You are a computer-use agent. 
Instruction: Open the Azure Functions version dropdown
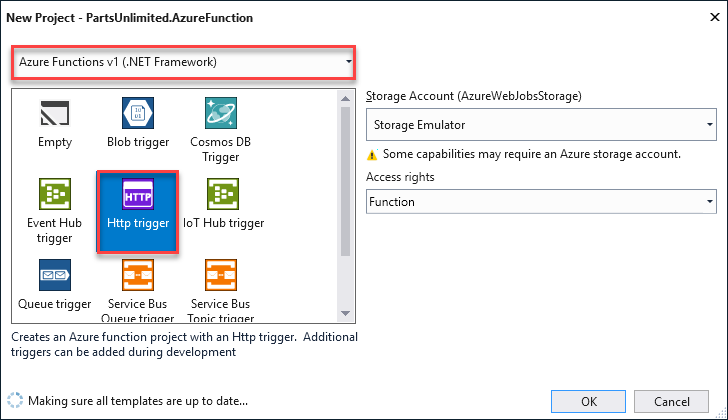(183, 62)
